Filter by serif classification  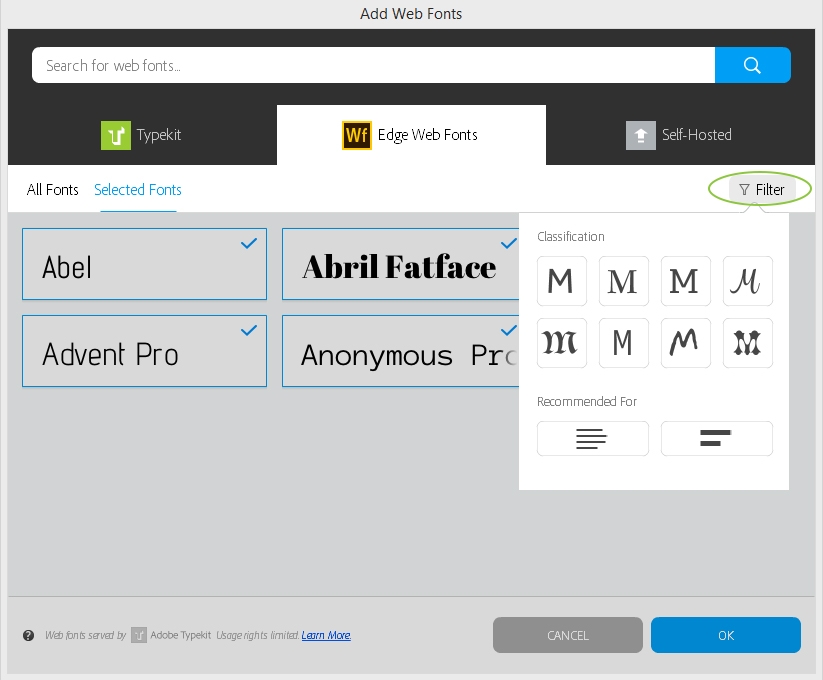624,281
